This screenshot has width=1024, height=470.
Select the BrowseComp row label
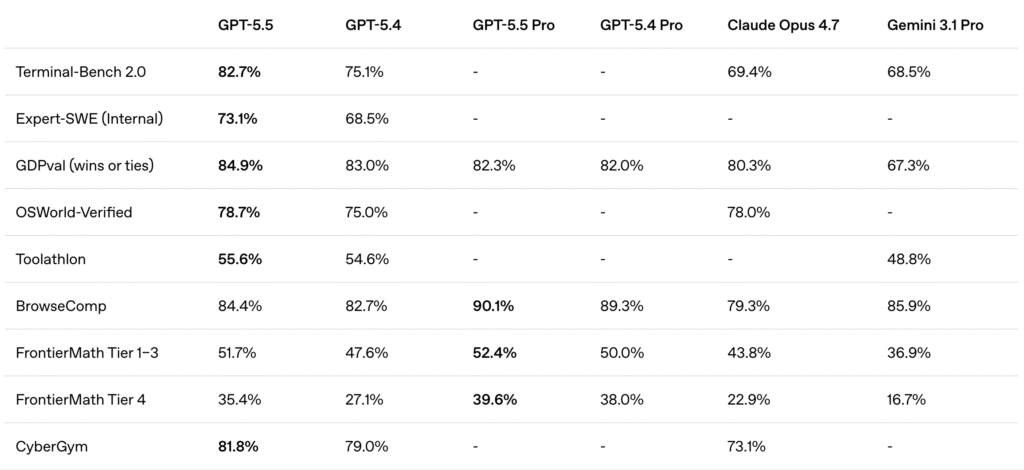click(59, 306)
